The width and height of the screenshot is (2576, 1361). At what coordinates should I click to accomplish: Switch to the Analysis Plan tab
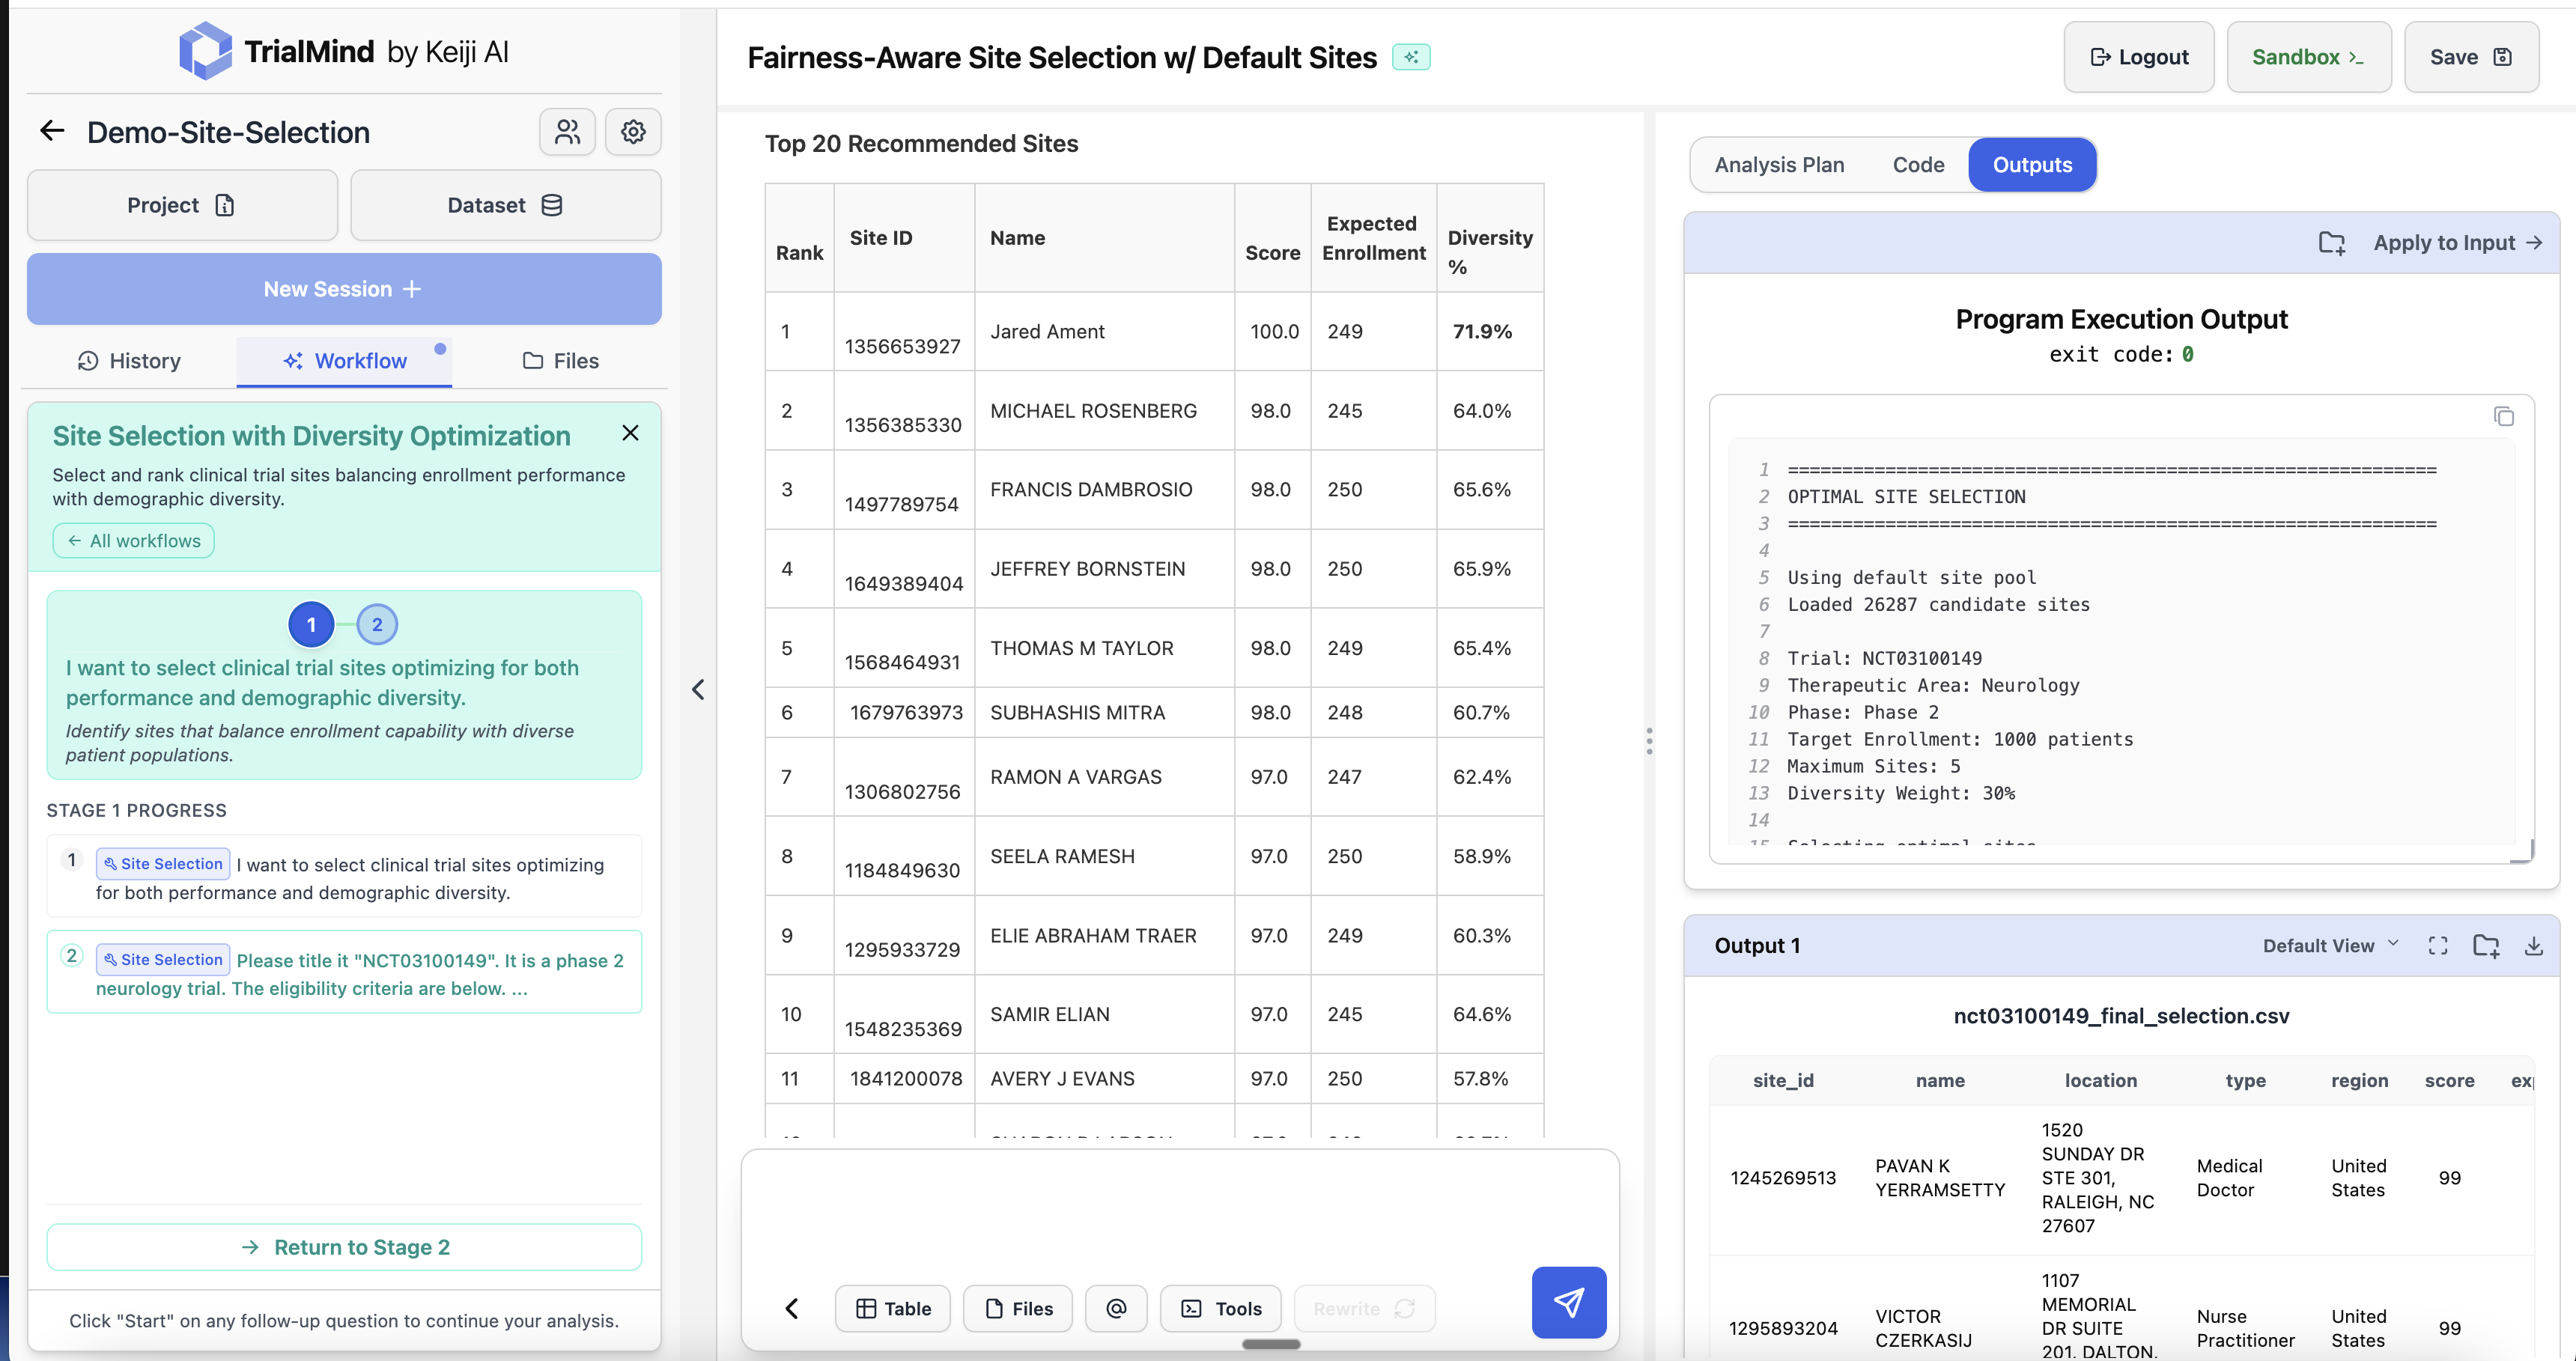pos(1779,165)
